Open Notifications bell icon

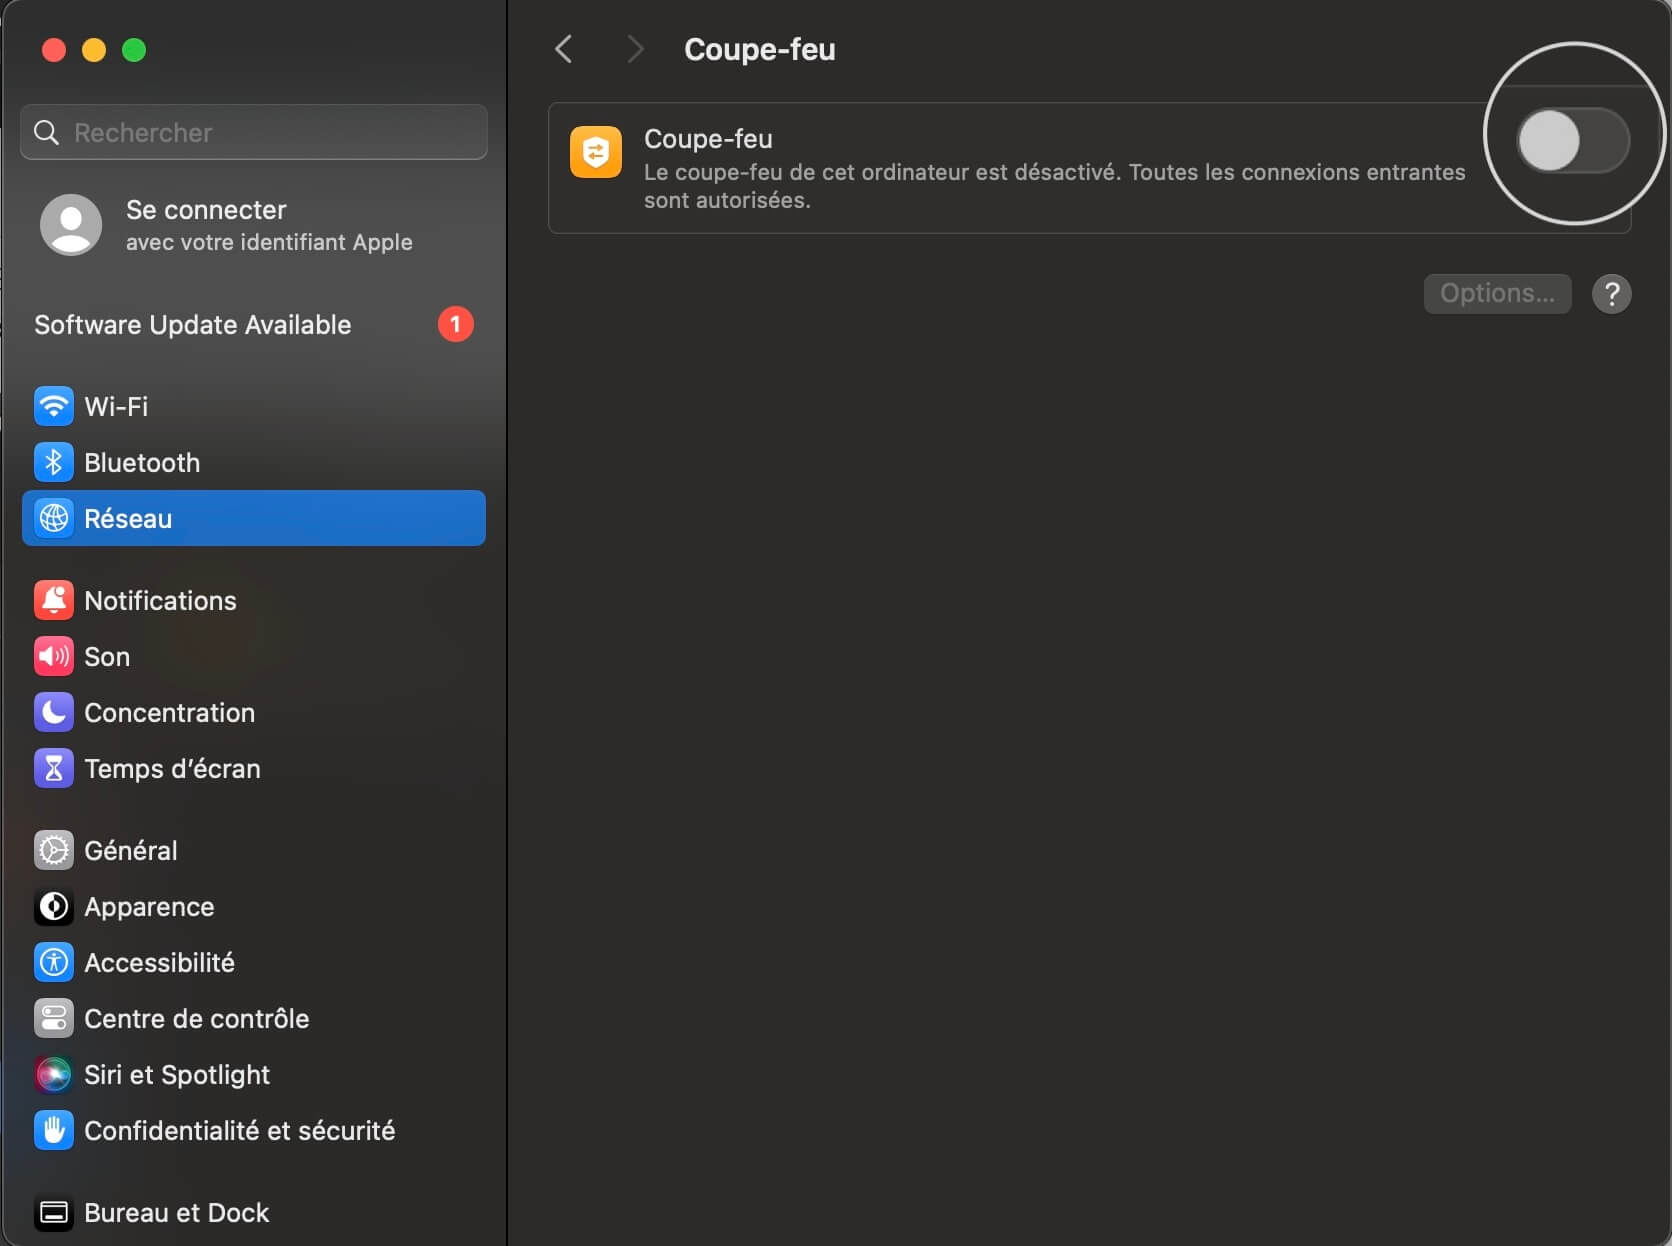[x=54, y=600]
